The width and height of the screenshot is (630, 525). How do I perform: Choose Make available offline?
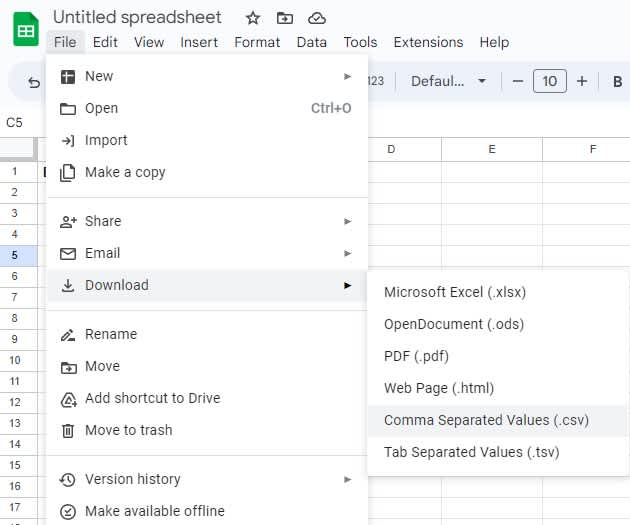207,511
